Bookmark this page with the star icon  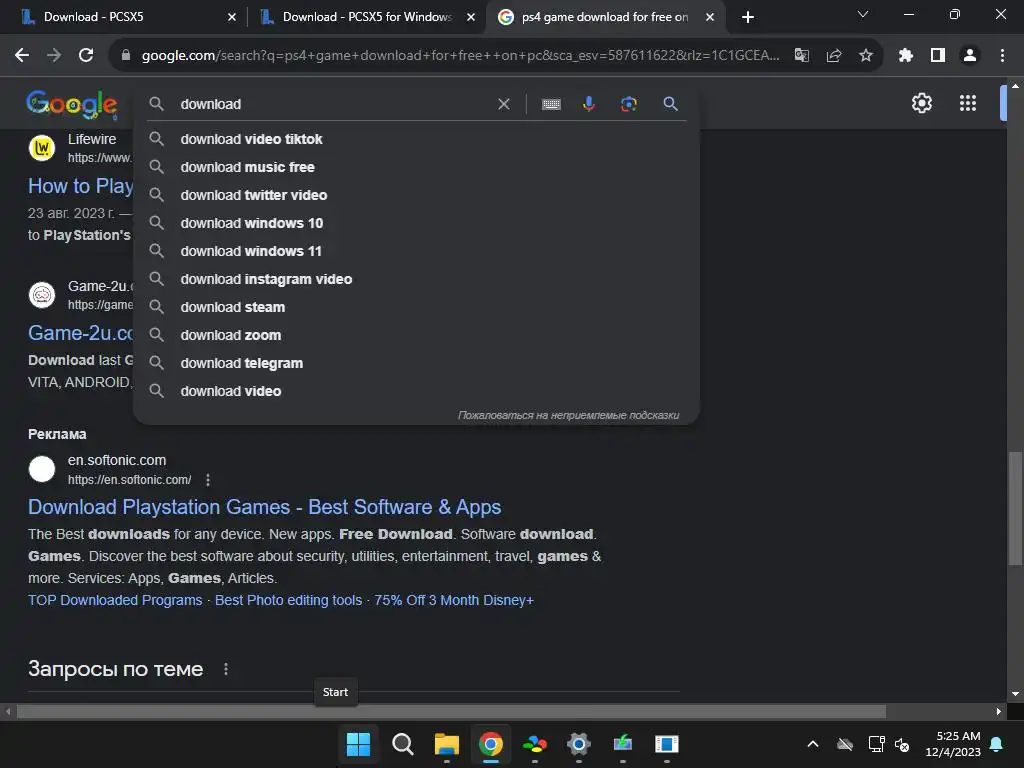(x=865, y=56)
